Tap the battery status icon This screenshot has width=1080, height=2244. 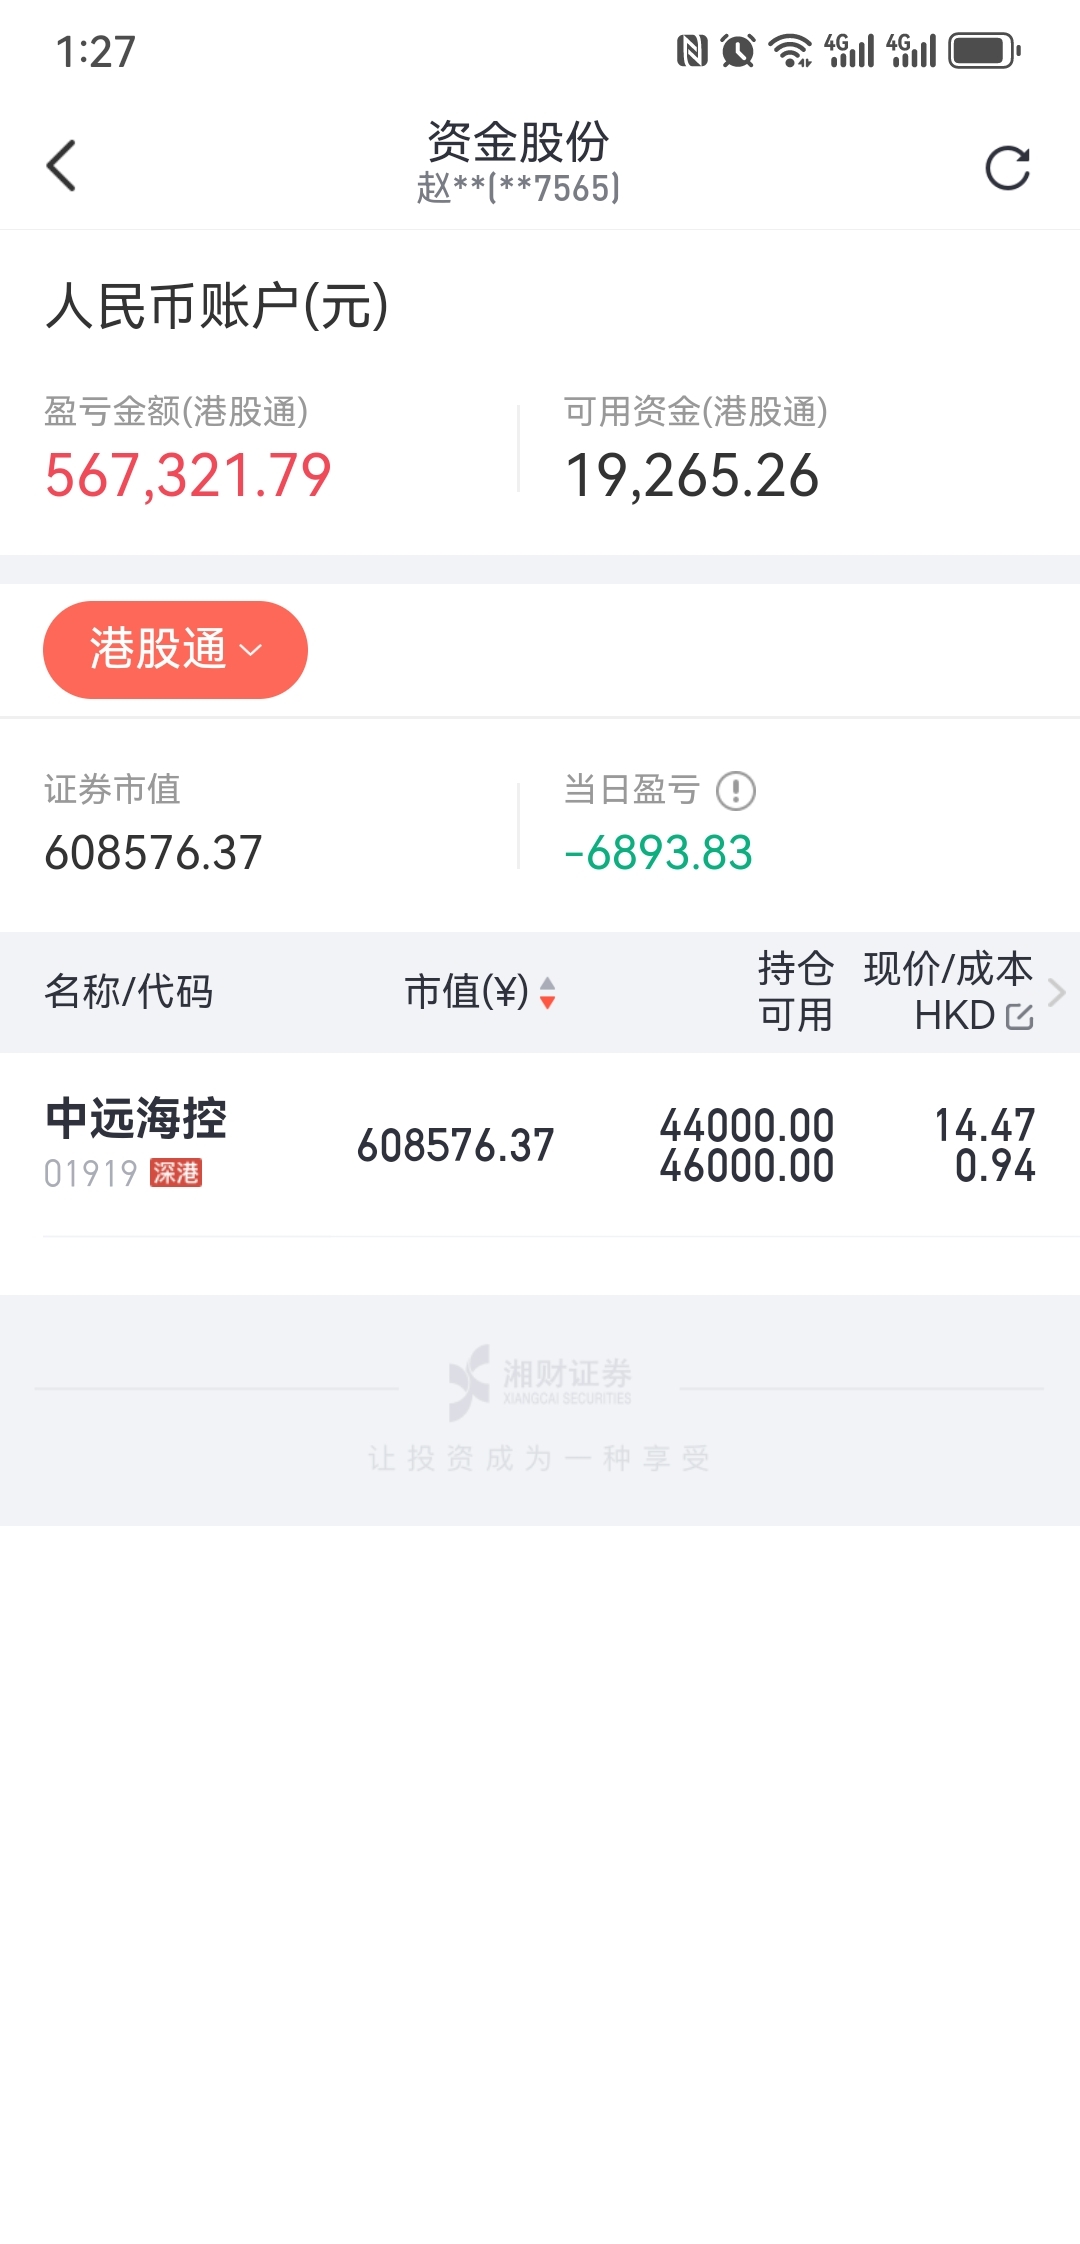[x=985, y=50]
